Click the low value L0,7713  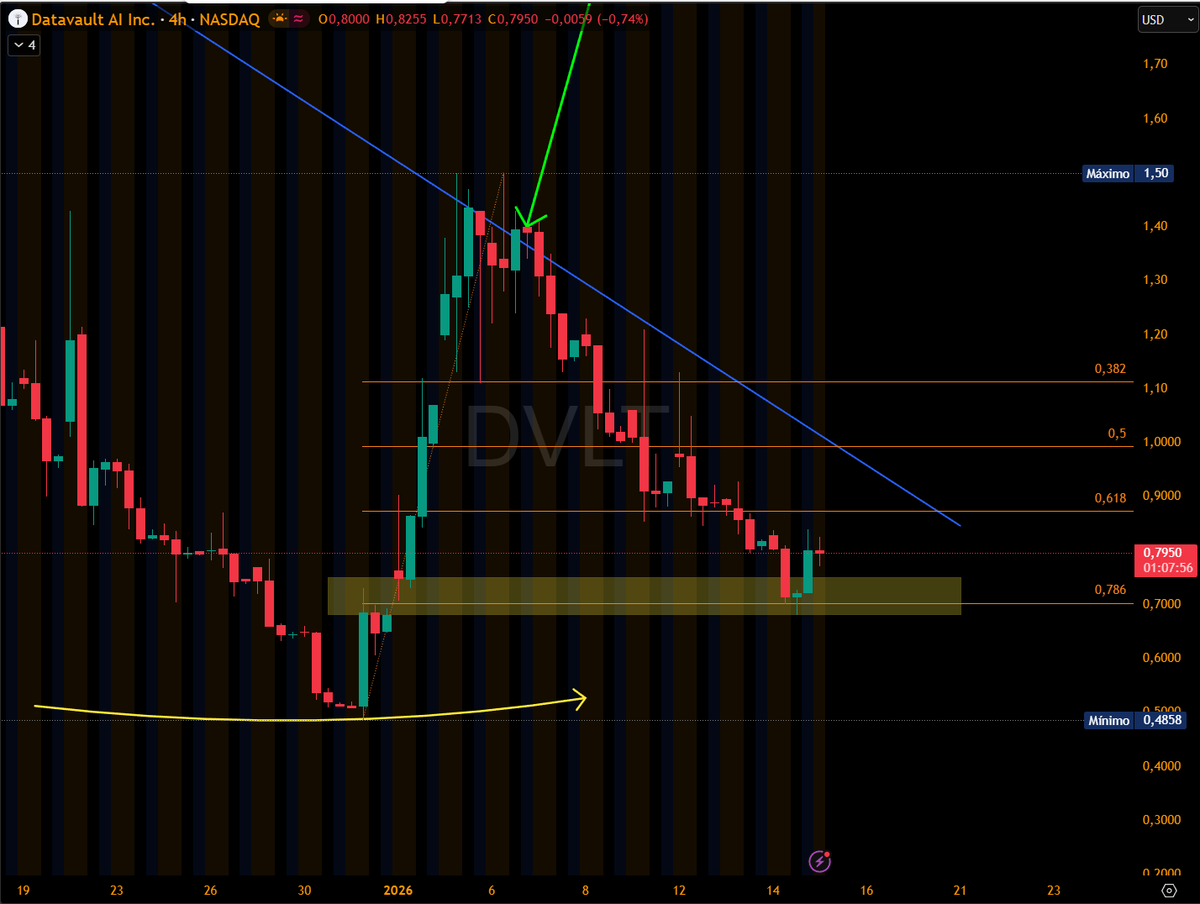coord(458,19)
